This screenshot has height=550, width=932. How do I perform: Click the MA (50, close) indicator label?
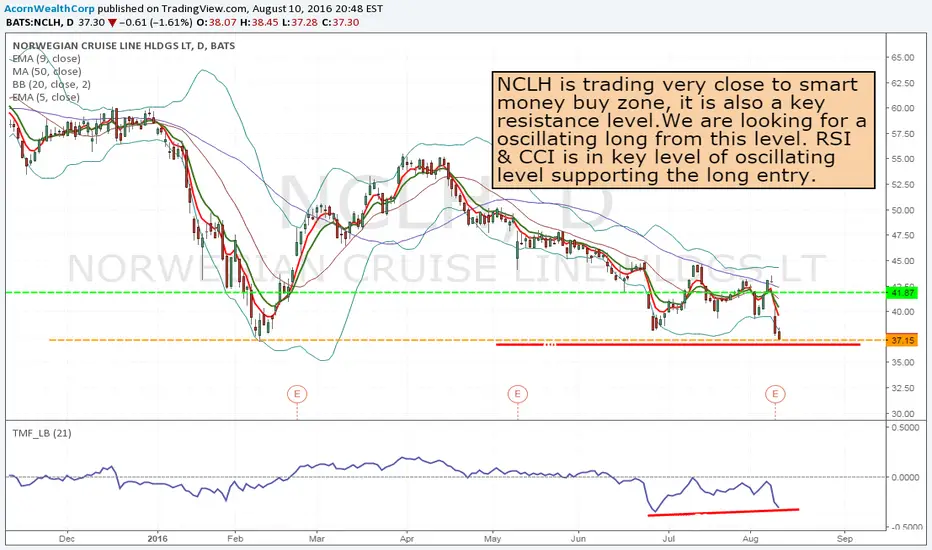tap(46, 71)
